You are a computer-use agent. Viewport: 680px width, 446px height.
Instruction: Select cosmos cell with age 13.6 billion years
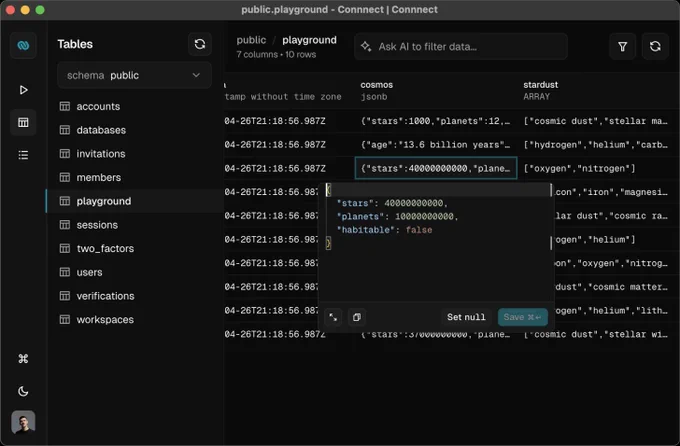point(436,145)
